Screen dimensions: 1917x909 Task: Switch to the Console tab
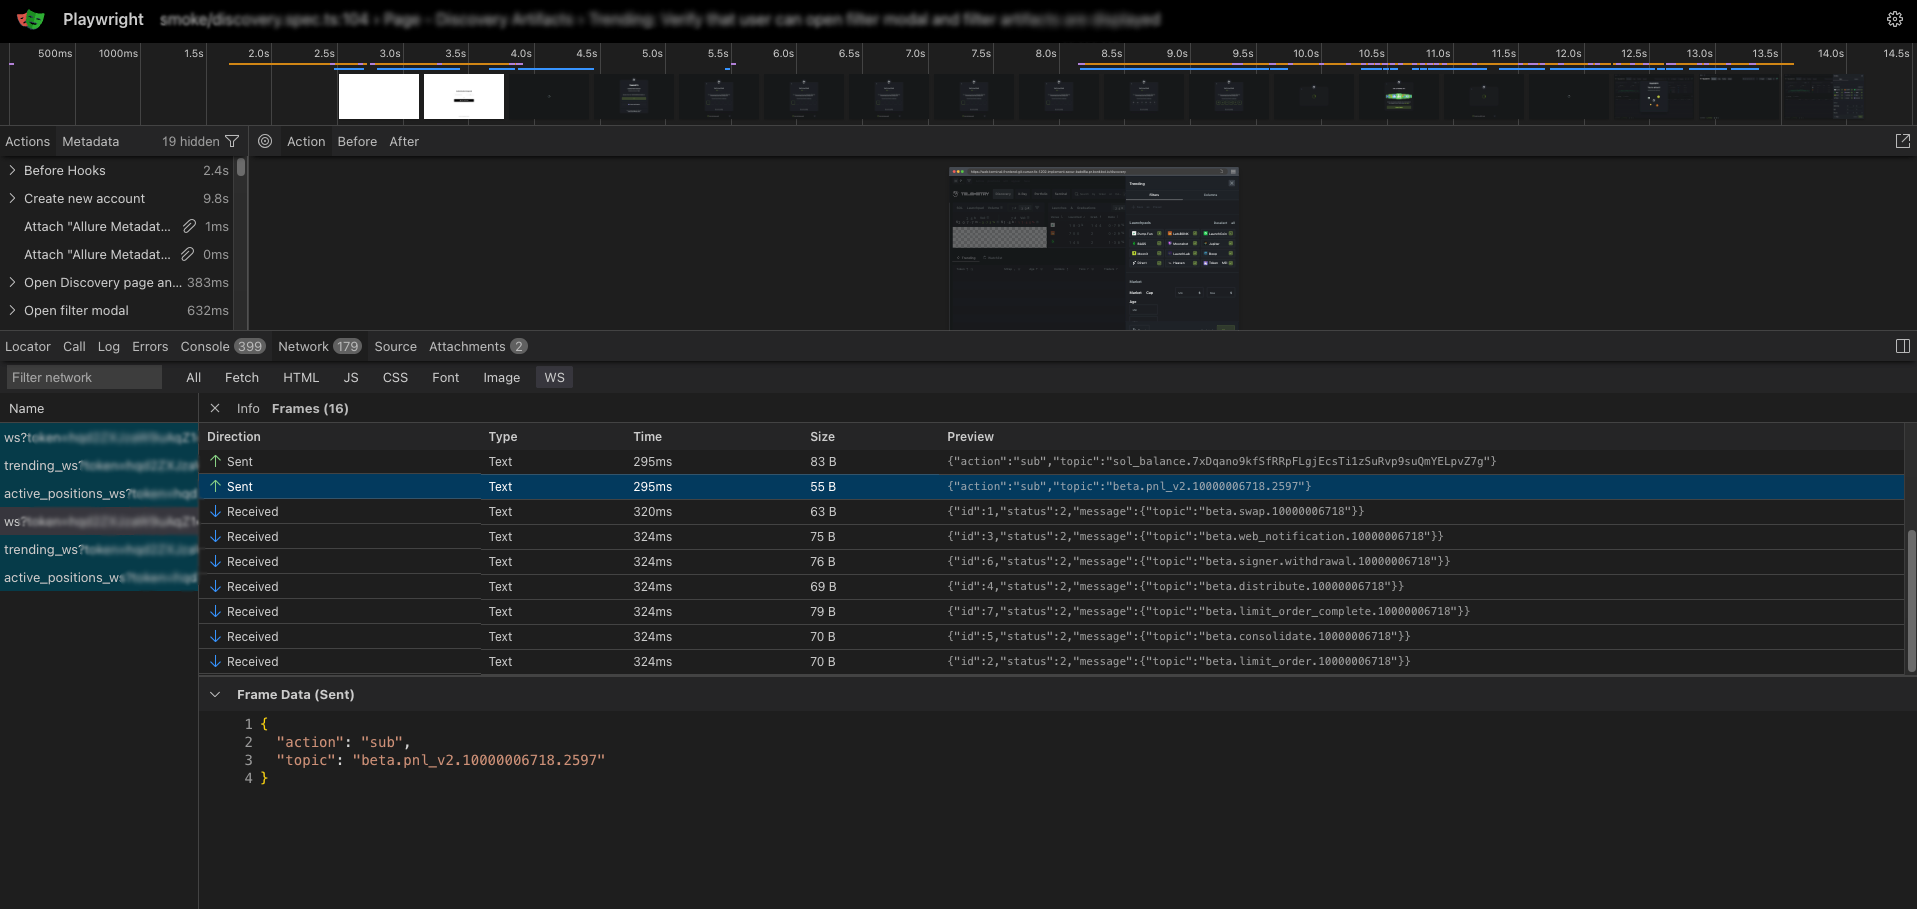[x=204, y=346]
